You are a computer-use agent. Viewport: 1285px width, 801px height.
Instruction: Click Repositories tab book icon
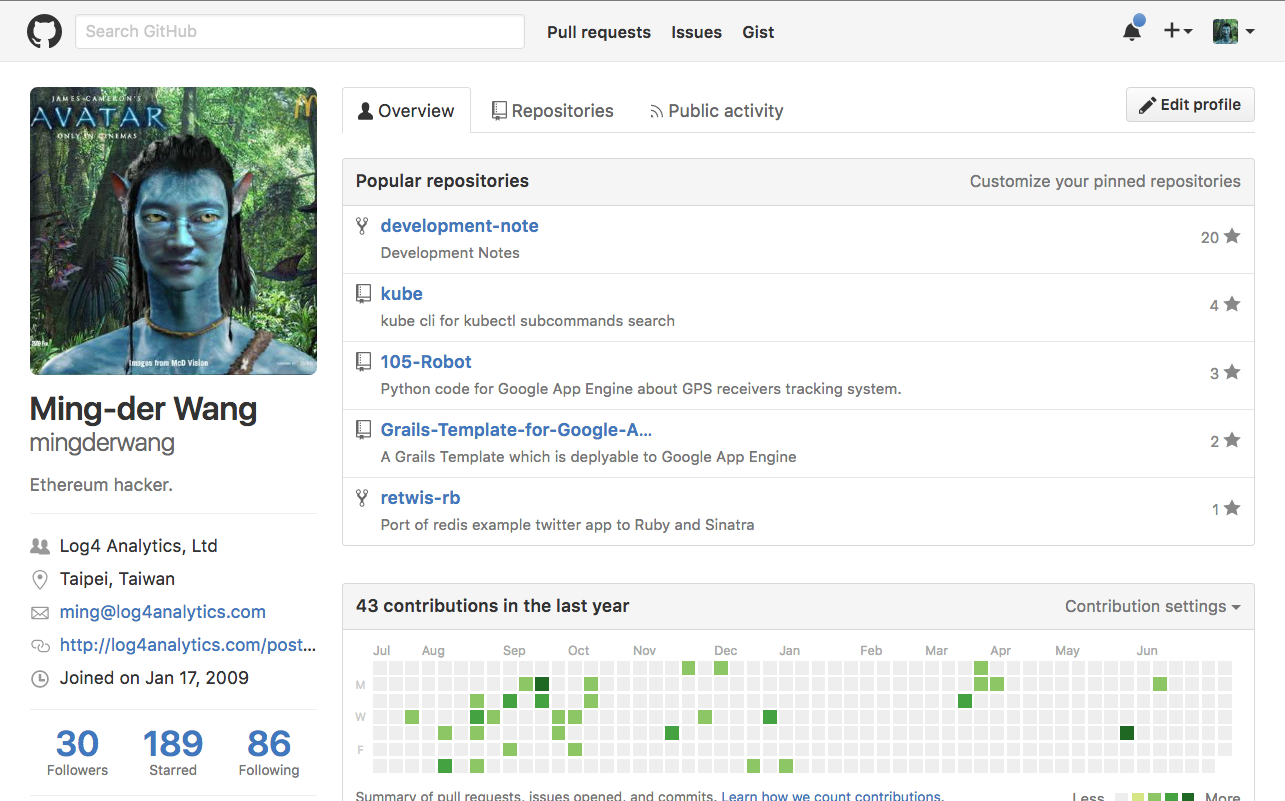(499, 111)
